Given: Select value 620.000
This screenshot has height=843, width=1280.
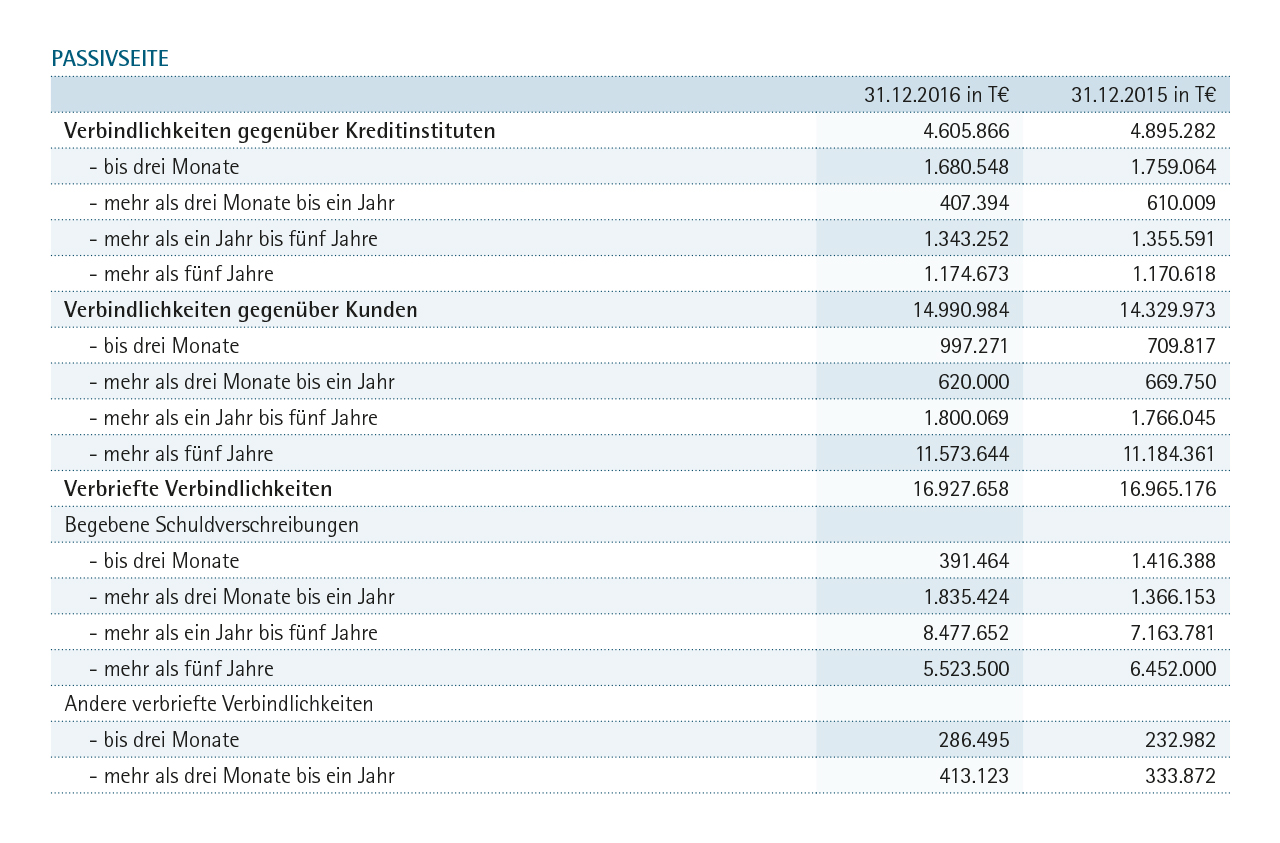Looking at the screenshot, I should point(975,382).
